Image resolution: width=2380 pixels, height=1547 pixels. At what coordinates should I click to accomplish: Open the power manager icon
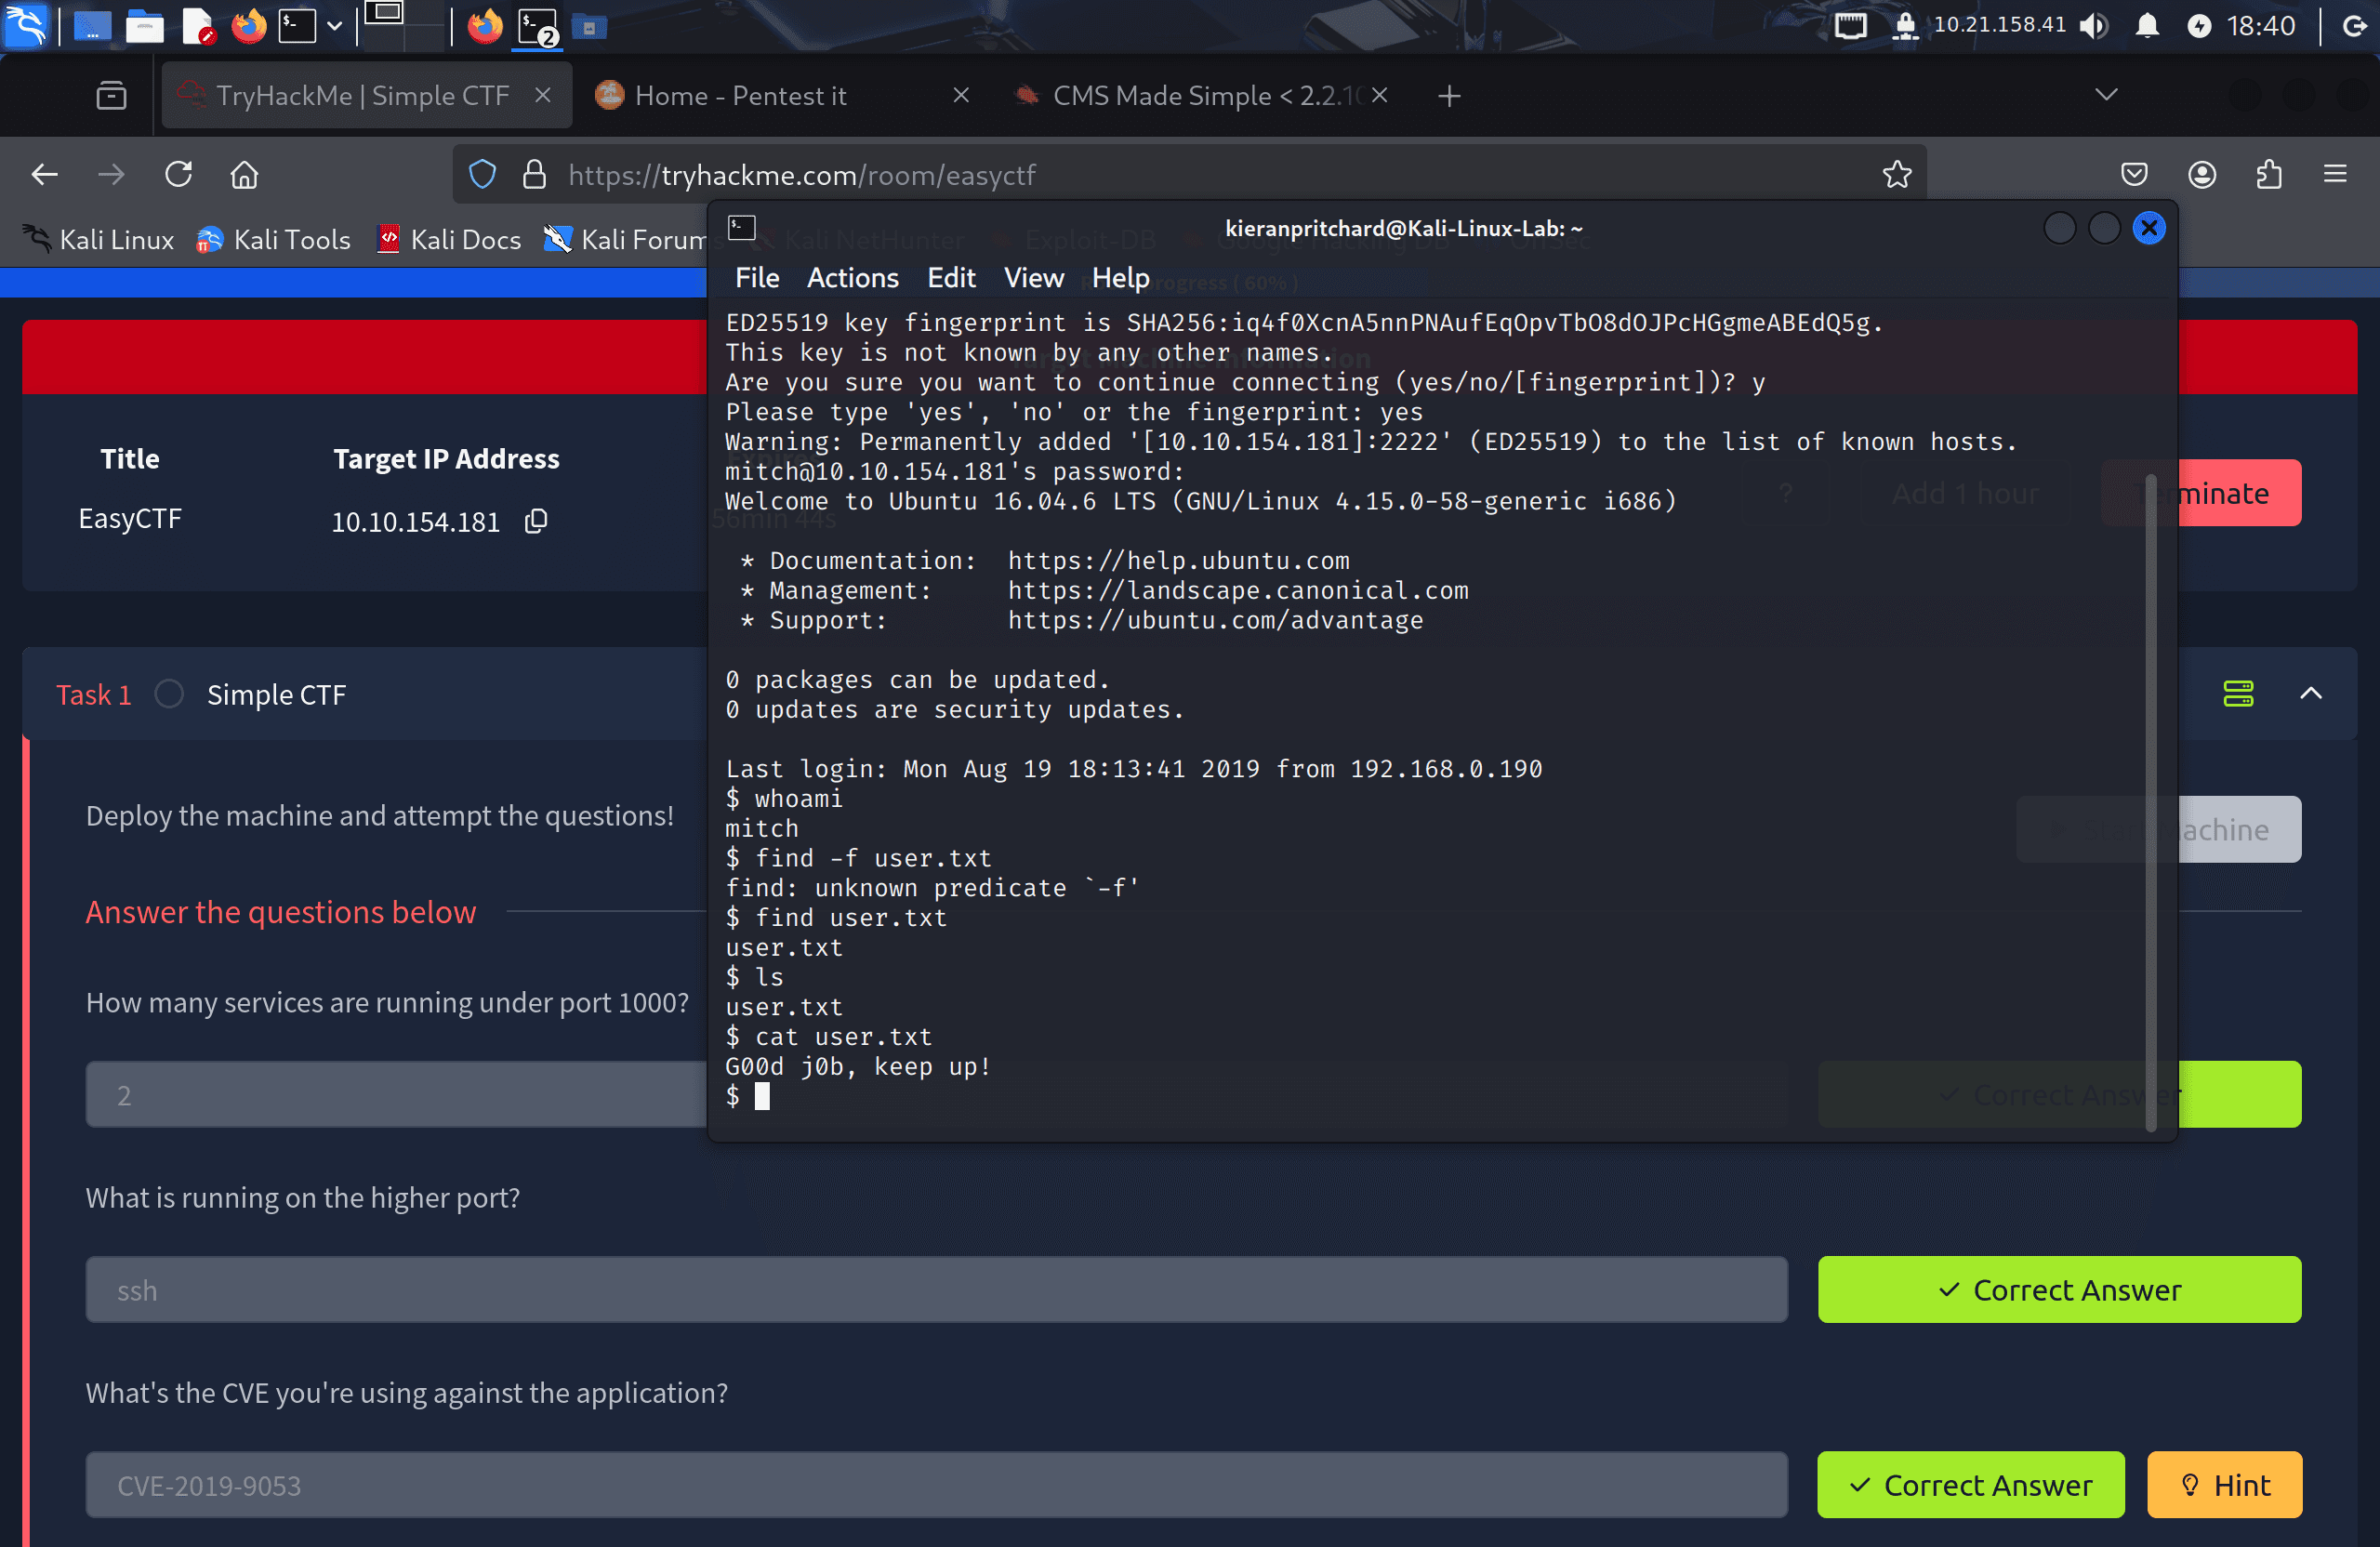click(x=2198, y=26)
